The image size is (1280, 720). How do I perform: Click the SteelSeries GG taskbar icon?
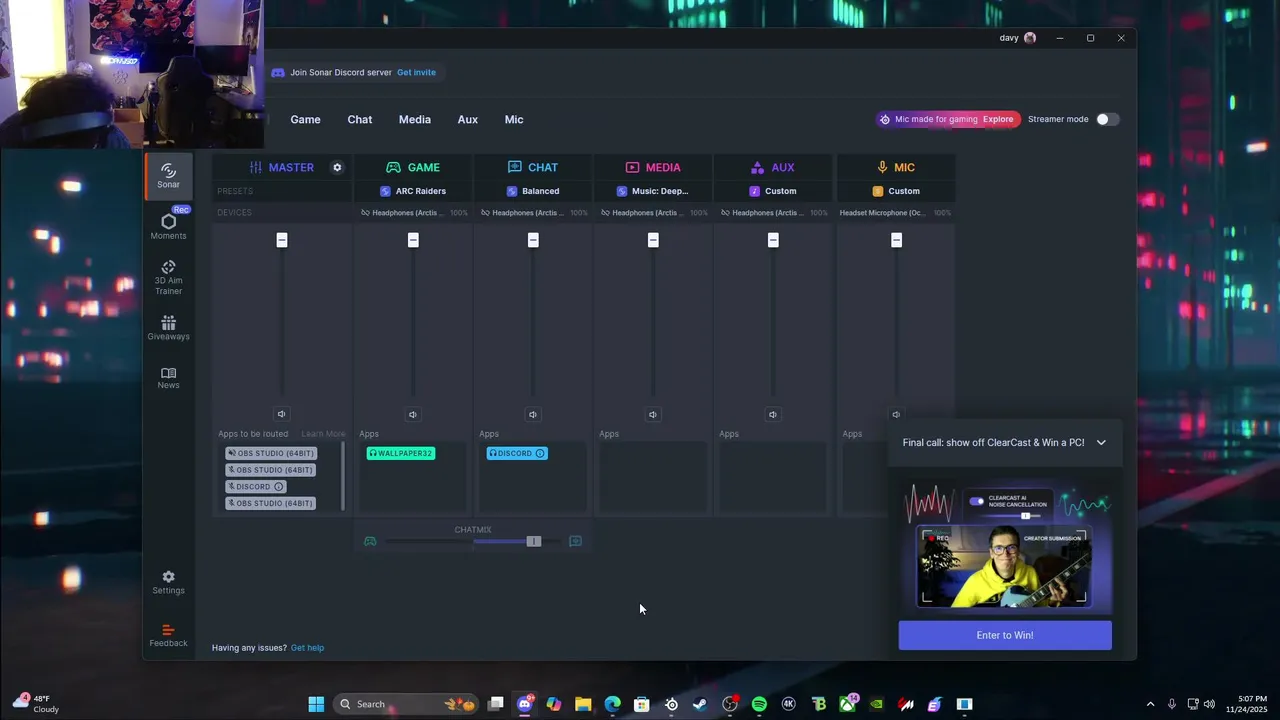point(671,704)
